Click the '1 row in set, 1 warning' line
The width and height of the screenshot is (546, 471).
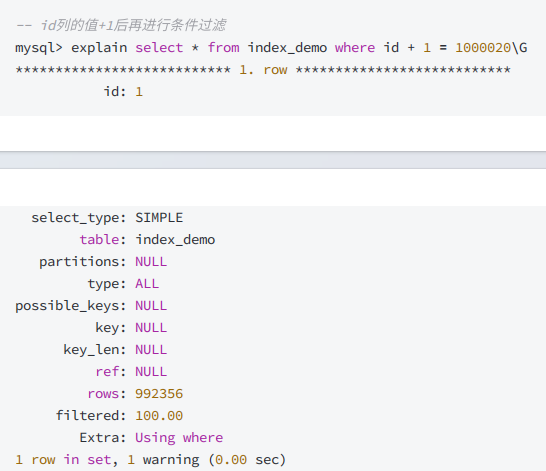[108, 460]
